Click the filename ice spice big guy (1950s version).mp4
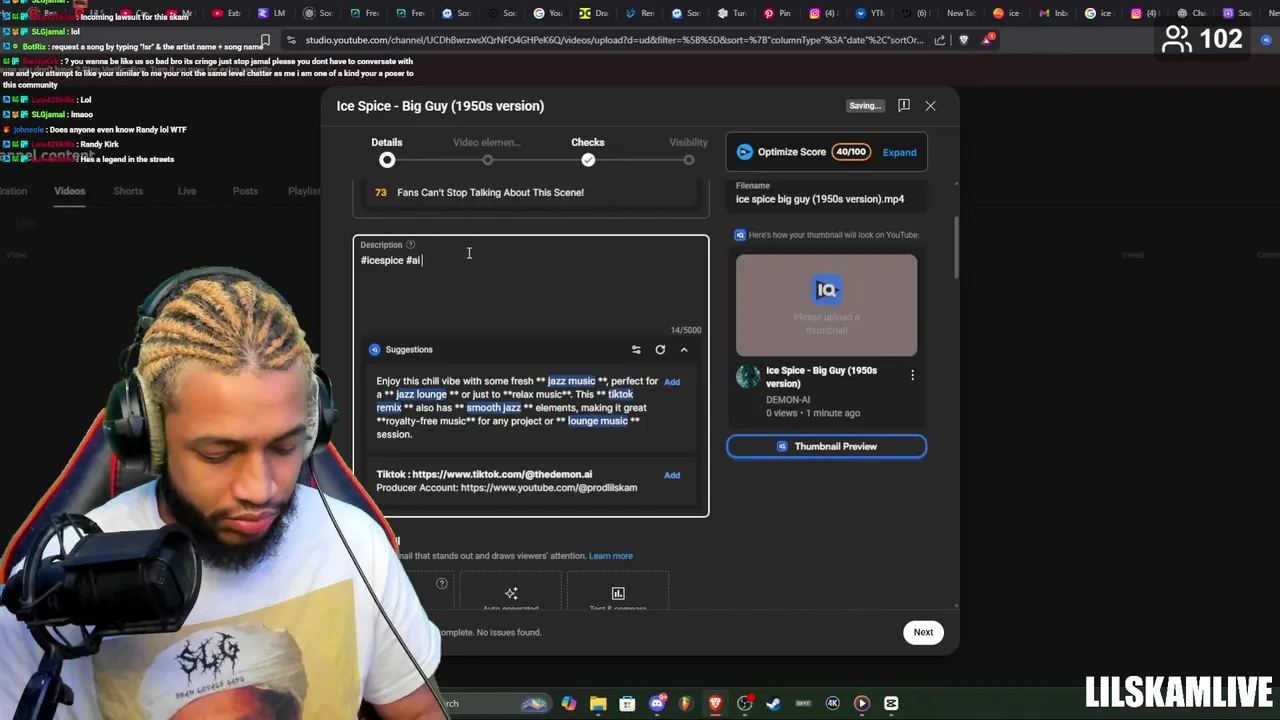Image resolution: width=1280 pixels, height=720 pixels. (820, 199)
